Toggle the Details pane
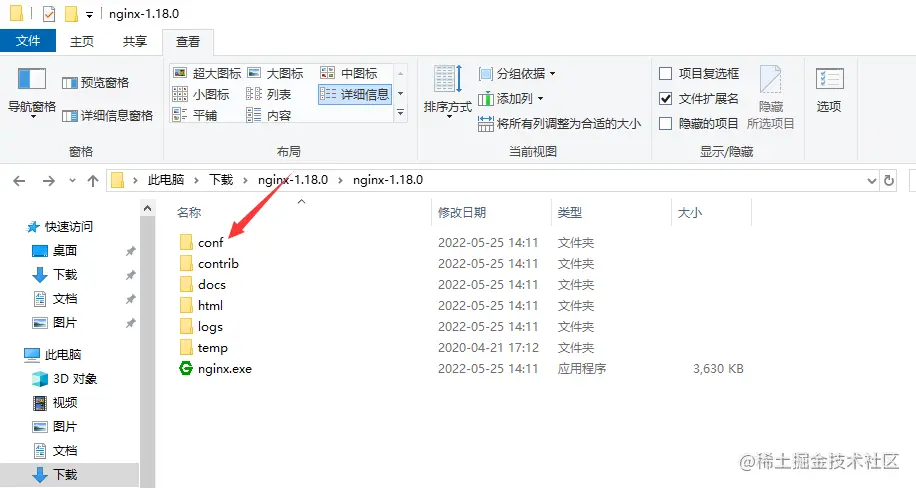 click(x=107, y=116)
